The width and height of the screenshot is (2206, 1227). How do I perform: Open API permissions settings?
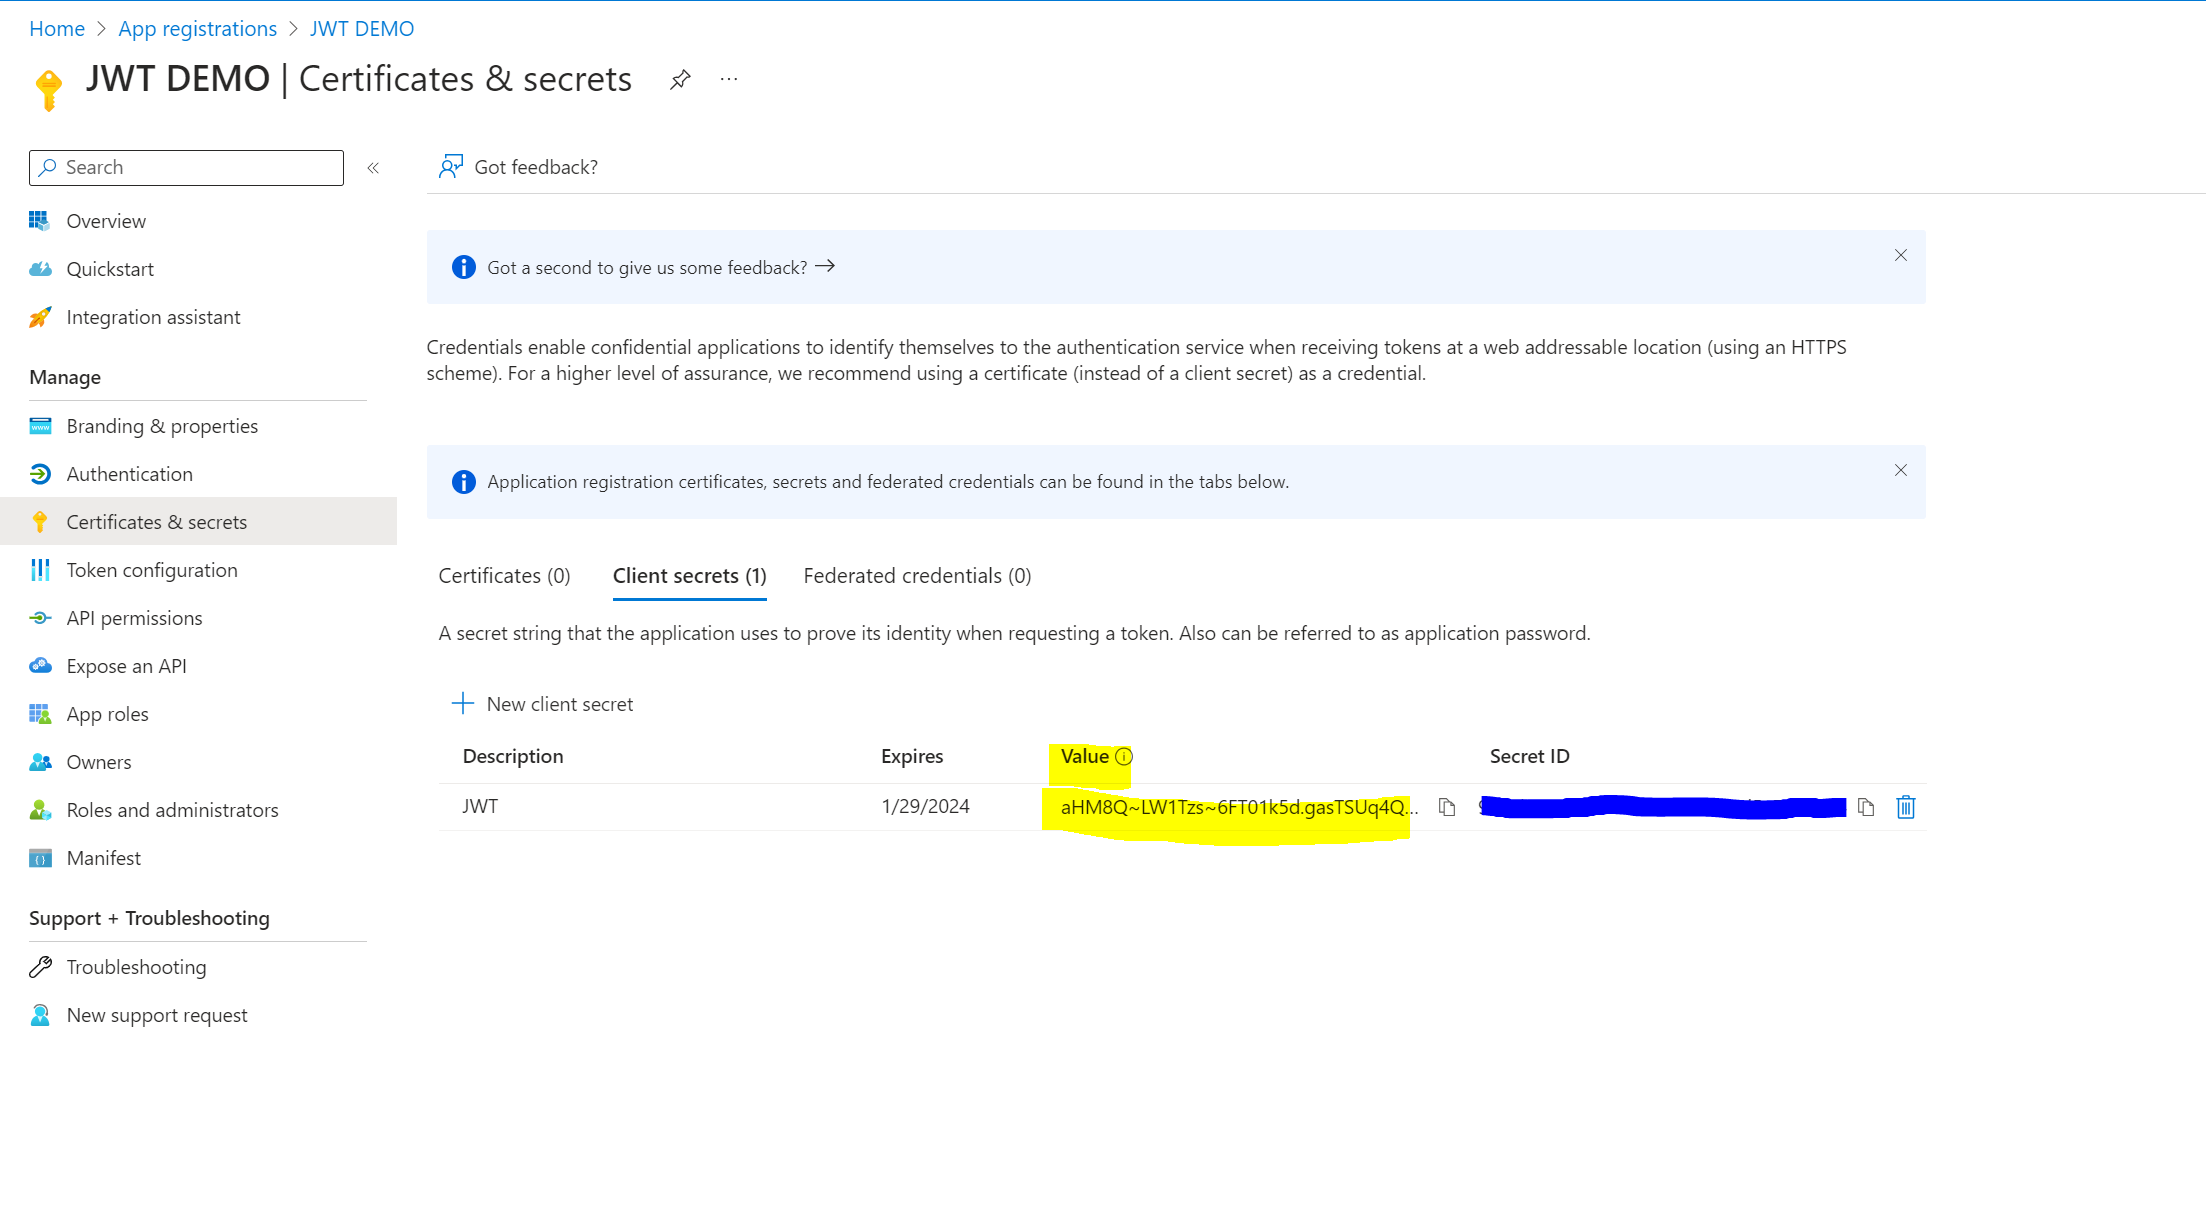point(134,617)
